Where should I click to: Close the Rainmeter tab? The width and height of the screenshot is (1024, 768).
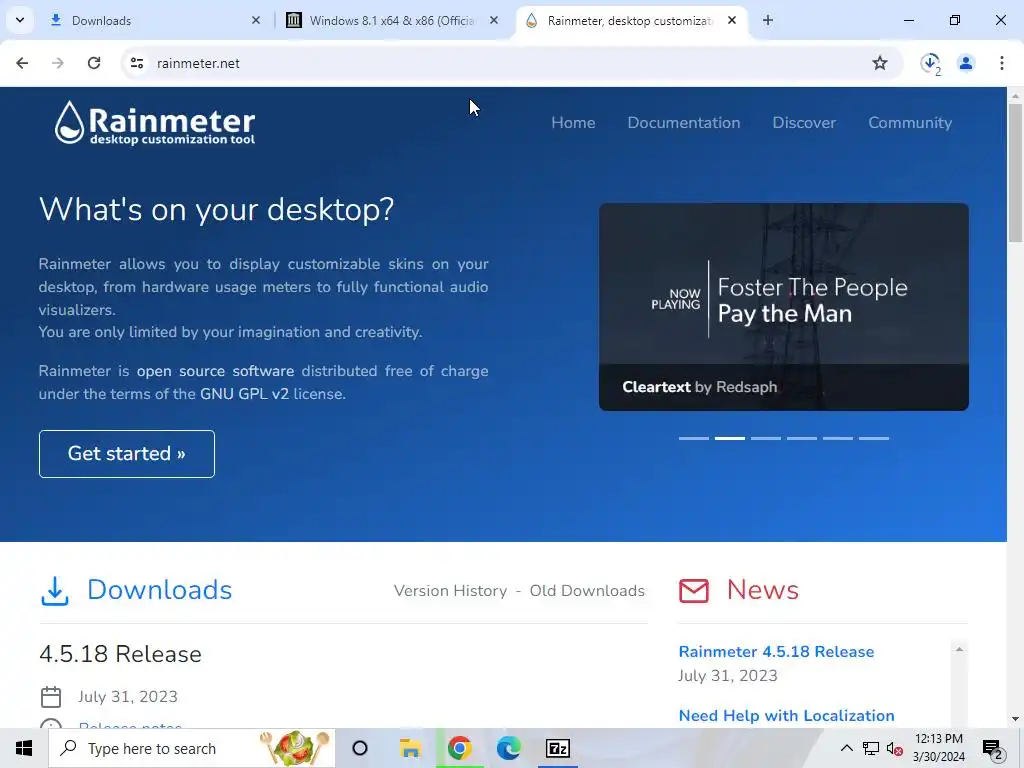tap(732, 20)
